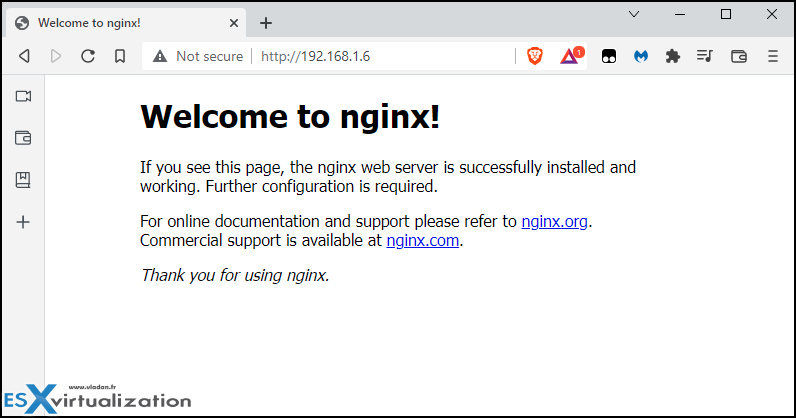Viewport: 796px width, 418px height.
Task: Click the text 'Thank you for using nginx.'
Action: (x=235, y=275)
